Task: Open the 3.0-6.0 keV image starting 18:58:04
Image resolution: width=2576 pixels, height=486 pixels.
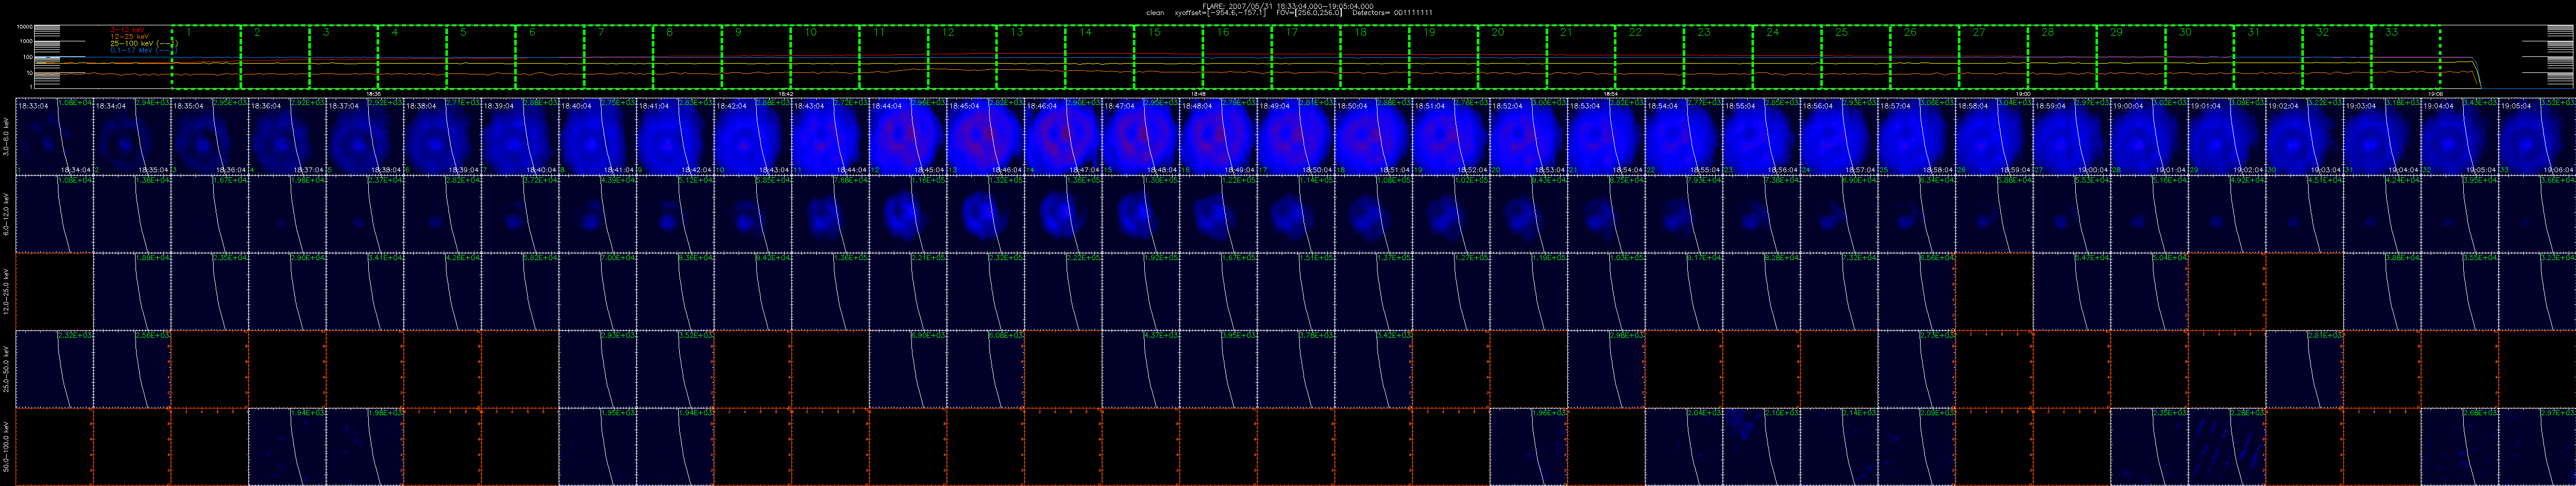Action: (1995, 136)
